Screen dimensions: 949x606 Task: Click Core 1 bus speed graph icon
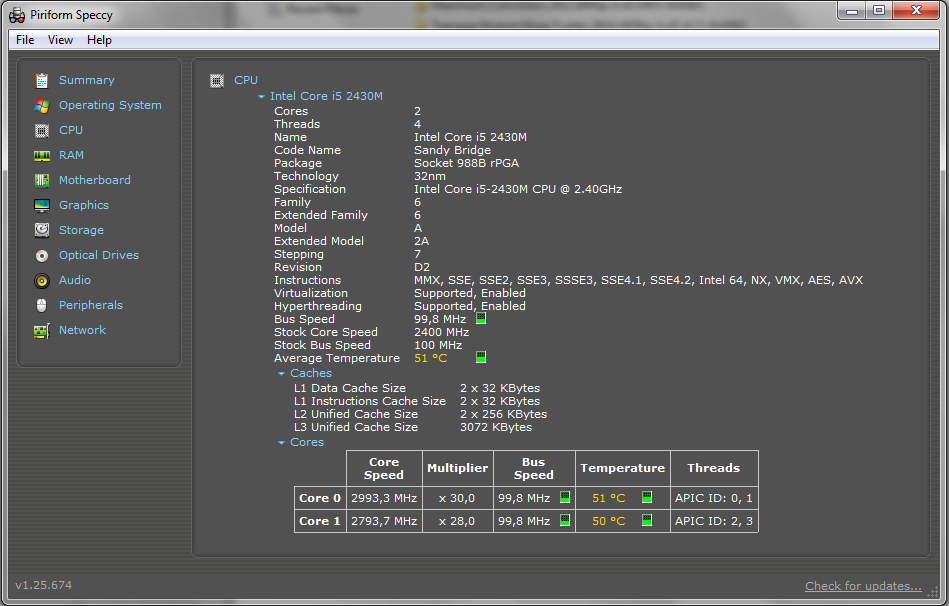[x=565, y=520]
